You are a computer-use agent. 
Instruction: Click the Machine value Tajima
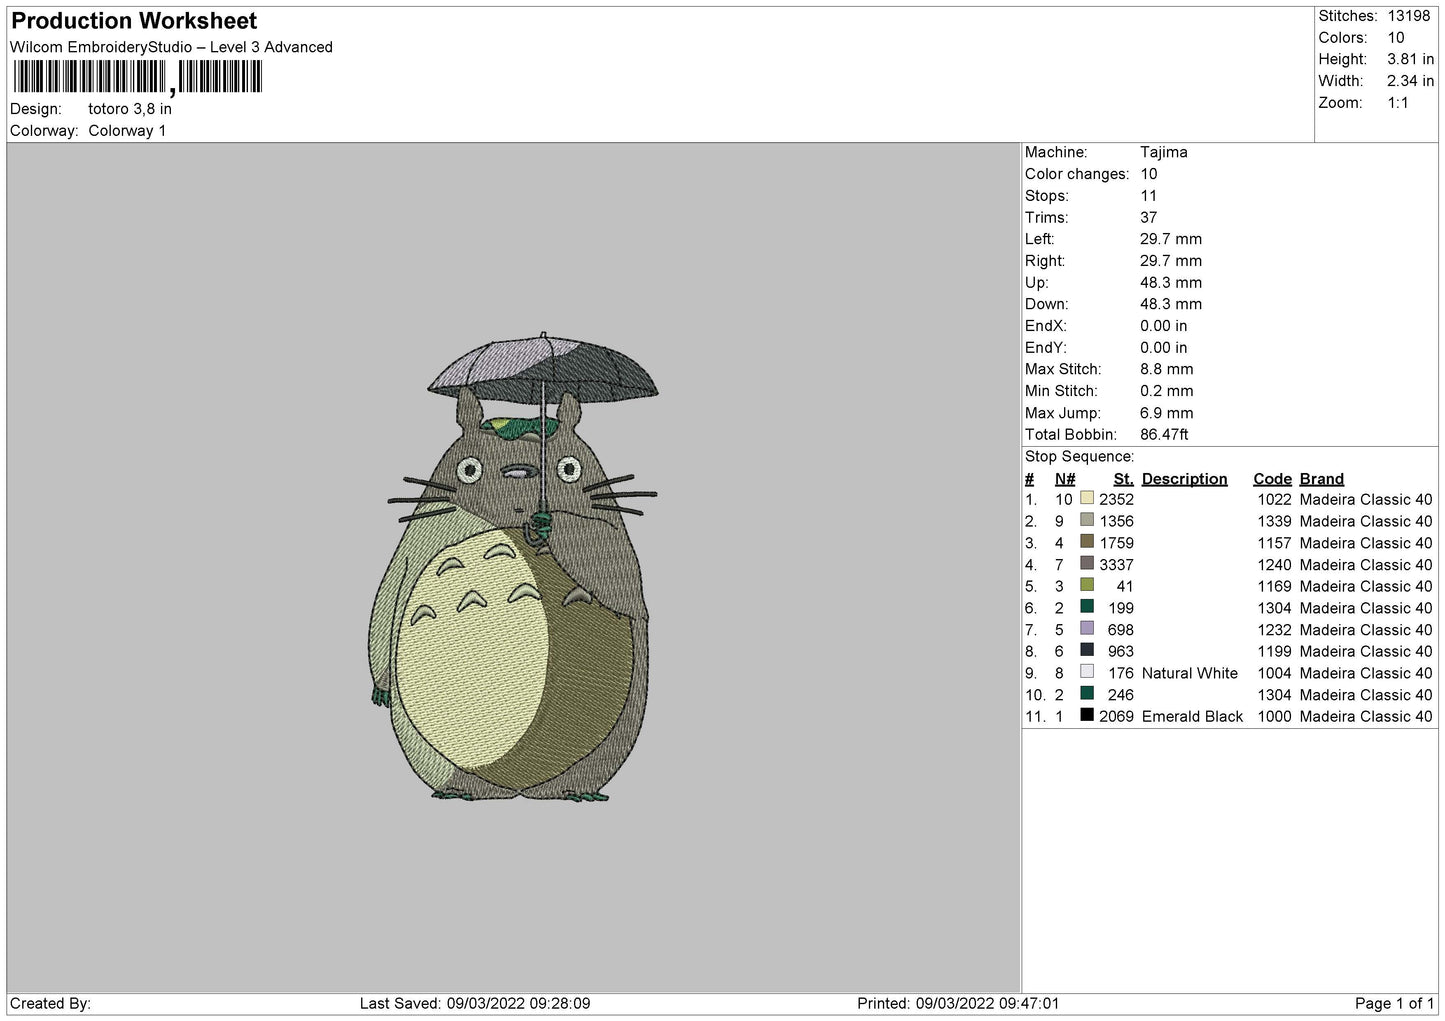(1163, 152)
